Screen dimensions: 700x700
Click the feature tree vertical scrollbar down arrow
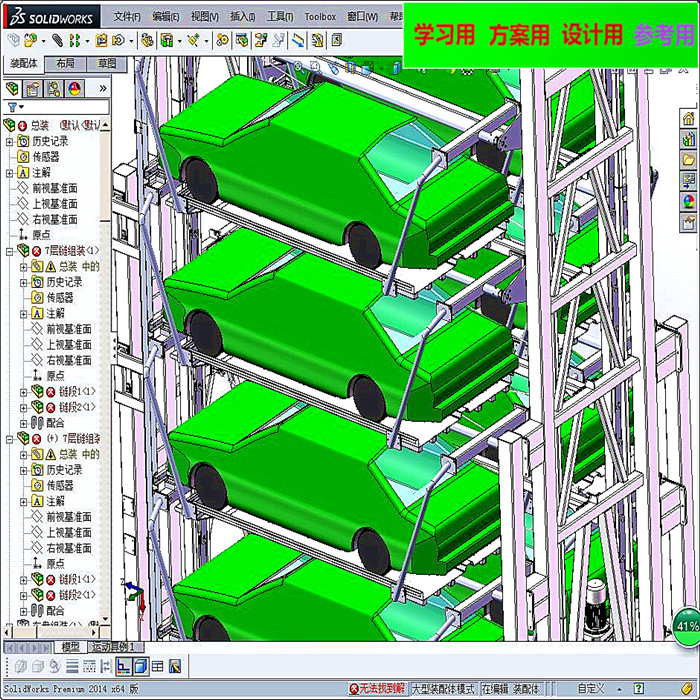coord(105,619)
